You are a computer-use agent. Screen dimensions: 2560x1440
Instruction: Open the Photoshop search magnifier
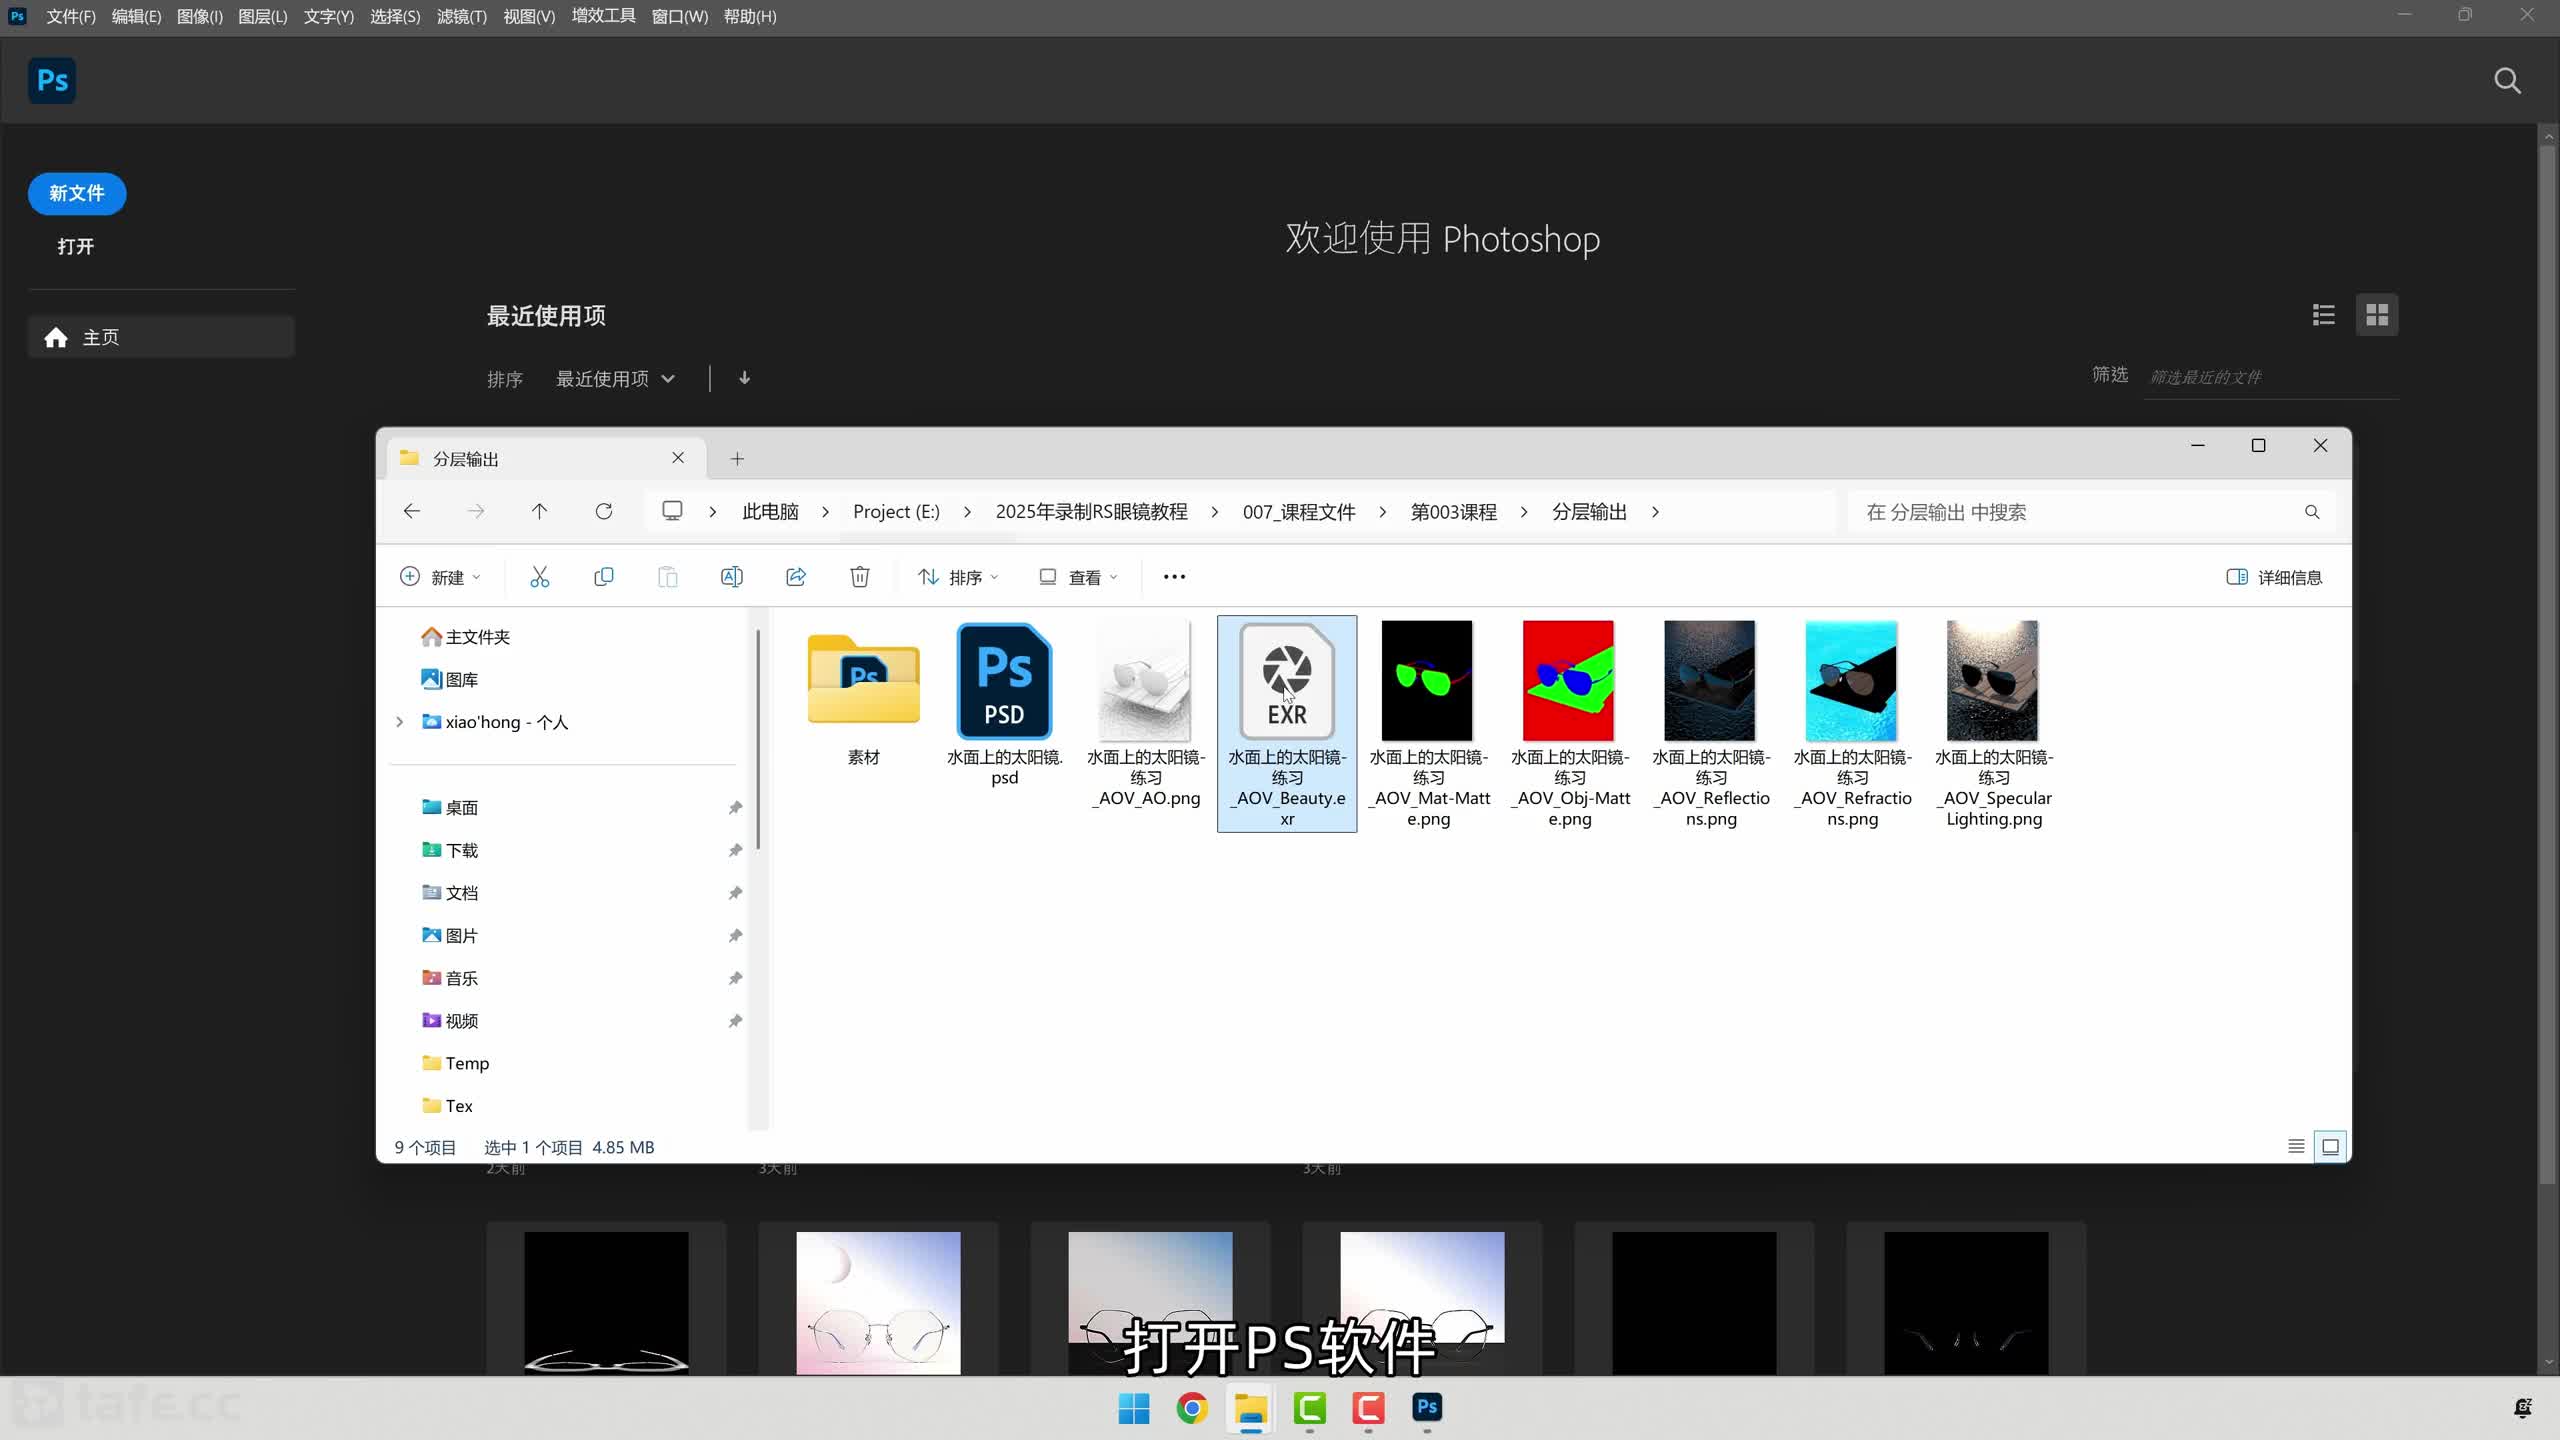pos(2507,81)
